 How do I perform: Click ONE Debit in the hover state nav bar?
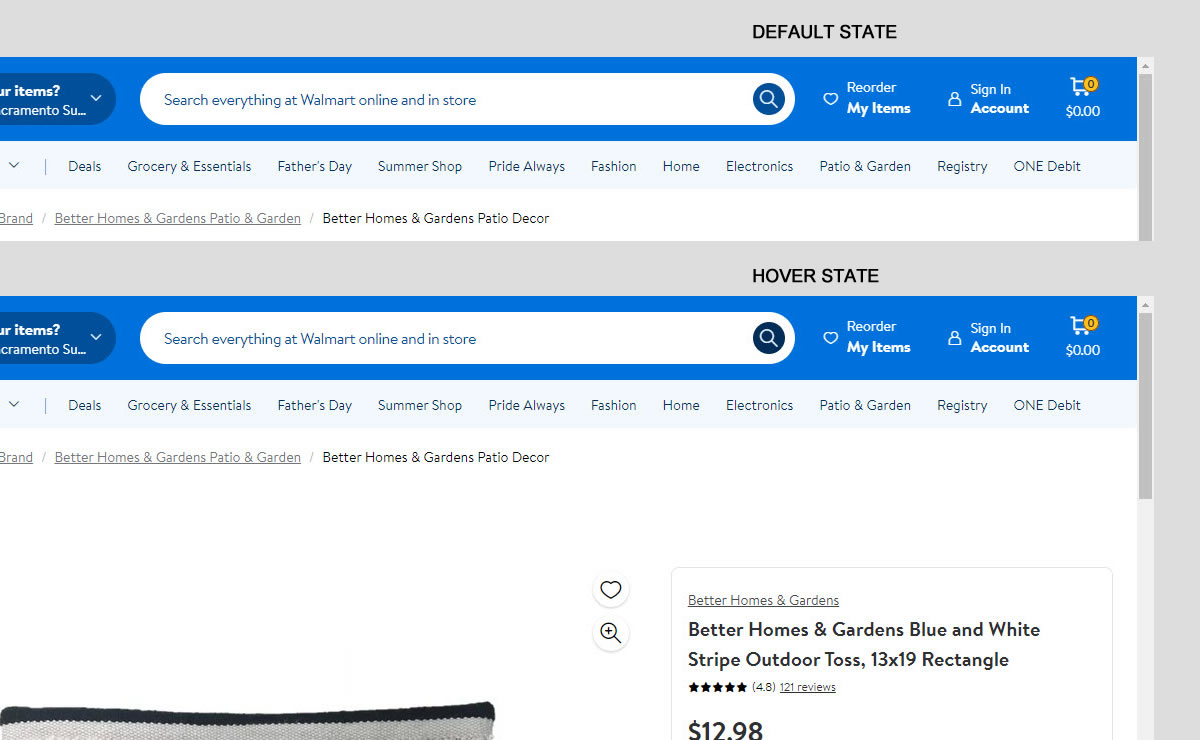(x=1047, y=405)
